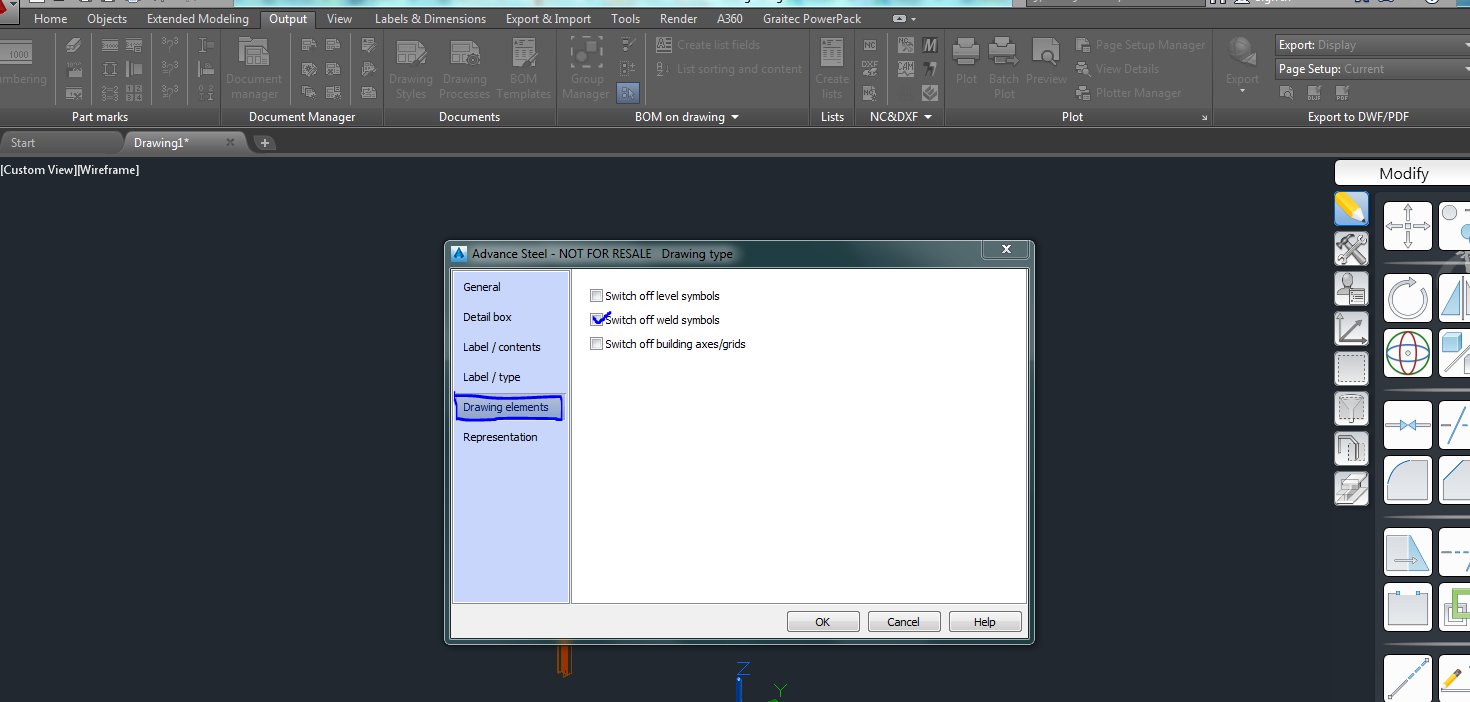Click Plotter Manager
The height and width of the screenshot is (702, 1470).
1128,93
